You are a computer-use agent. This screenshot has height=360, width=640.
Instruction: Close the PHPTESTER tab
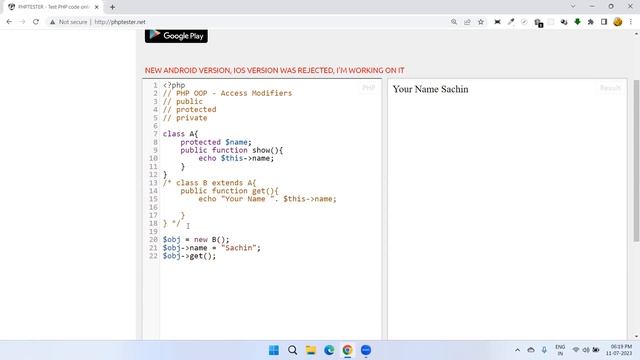(97, 7)
